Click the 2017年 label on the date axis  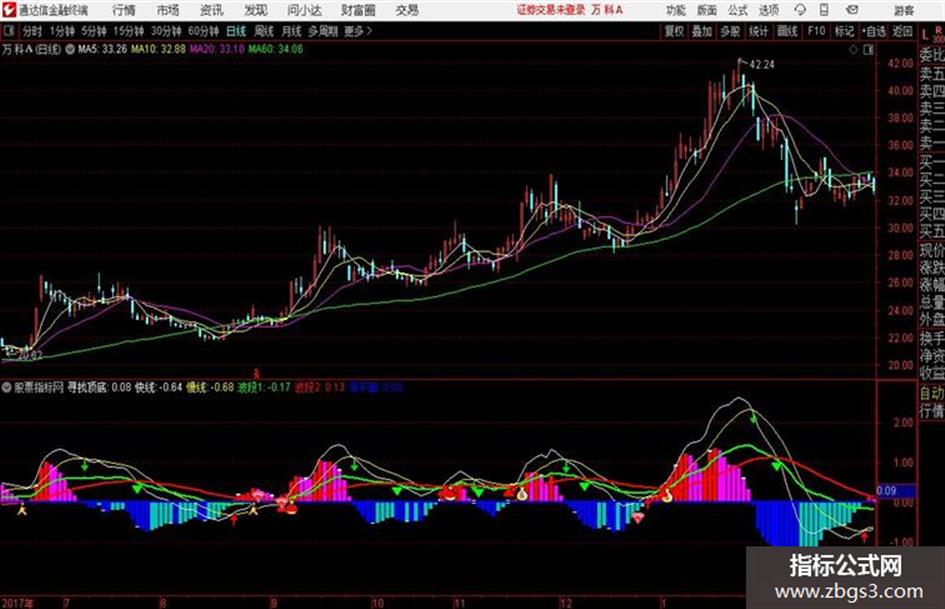tap(17, 602)
